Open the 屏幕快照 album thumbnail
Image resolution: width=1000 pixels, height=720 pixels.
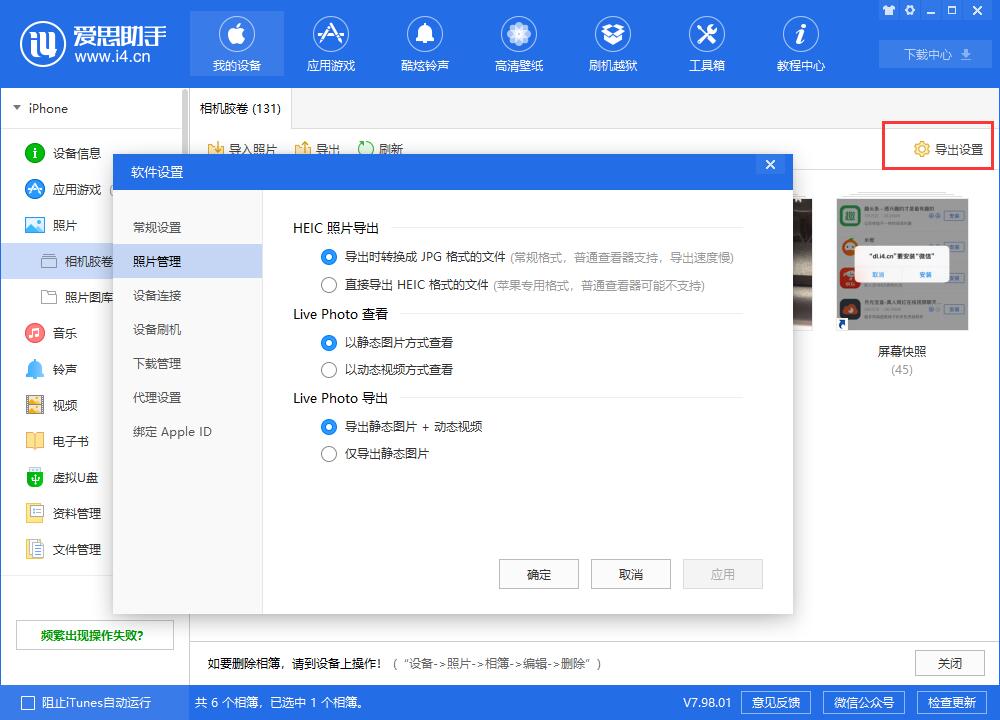[x=902, y=263]
